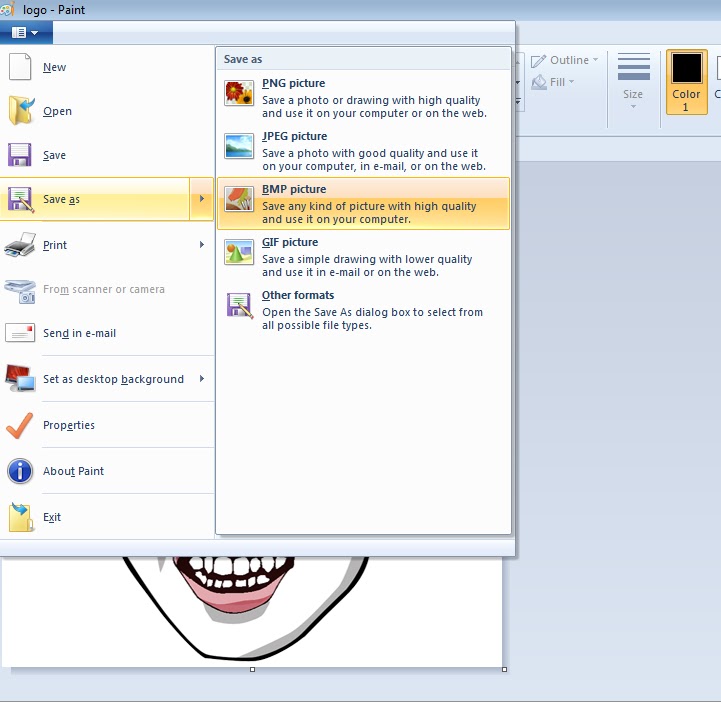Choose Save from the file menu

point(107,155)
